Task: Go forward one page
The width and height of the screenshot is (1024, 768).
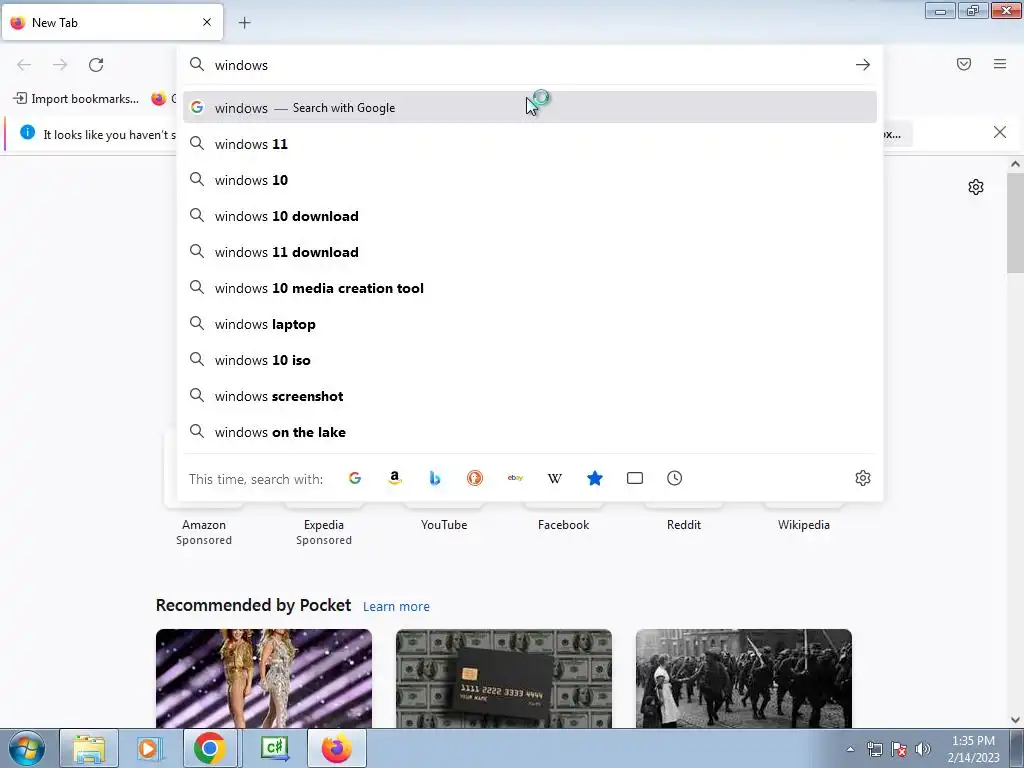Action: coord(60,65)
